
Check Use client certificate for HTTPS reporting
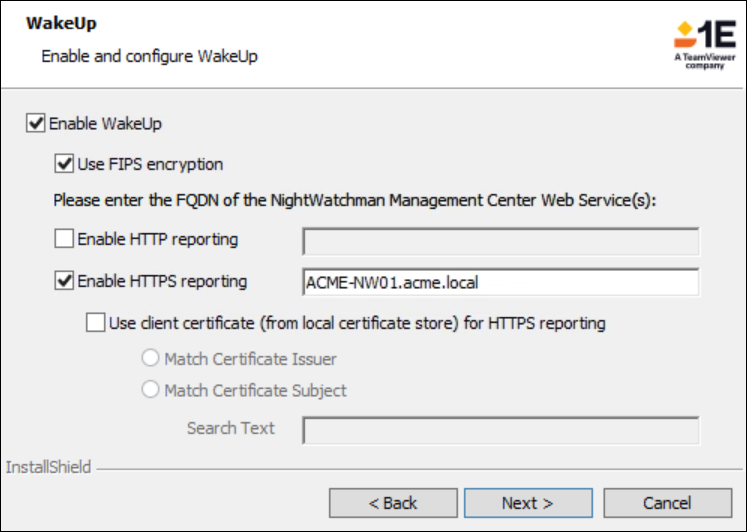click(96, 323)
